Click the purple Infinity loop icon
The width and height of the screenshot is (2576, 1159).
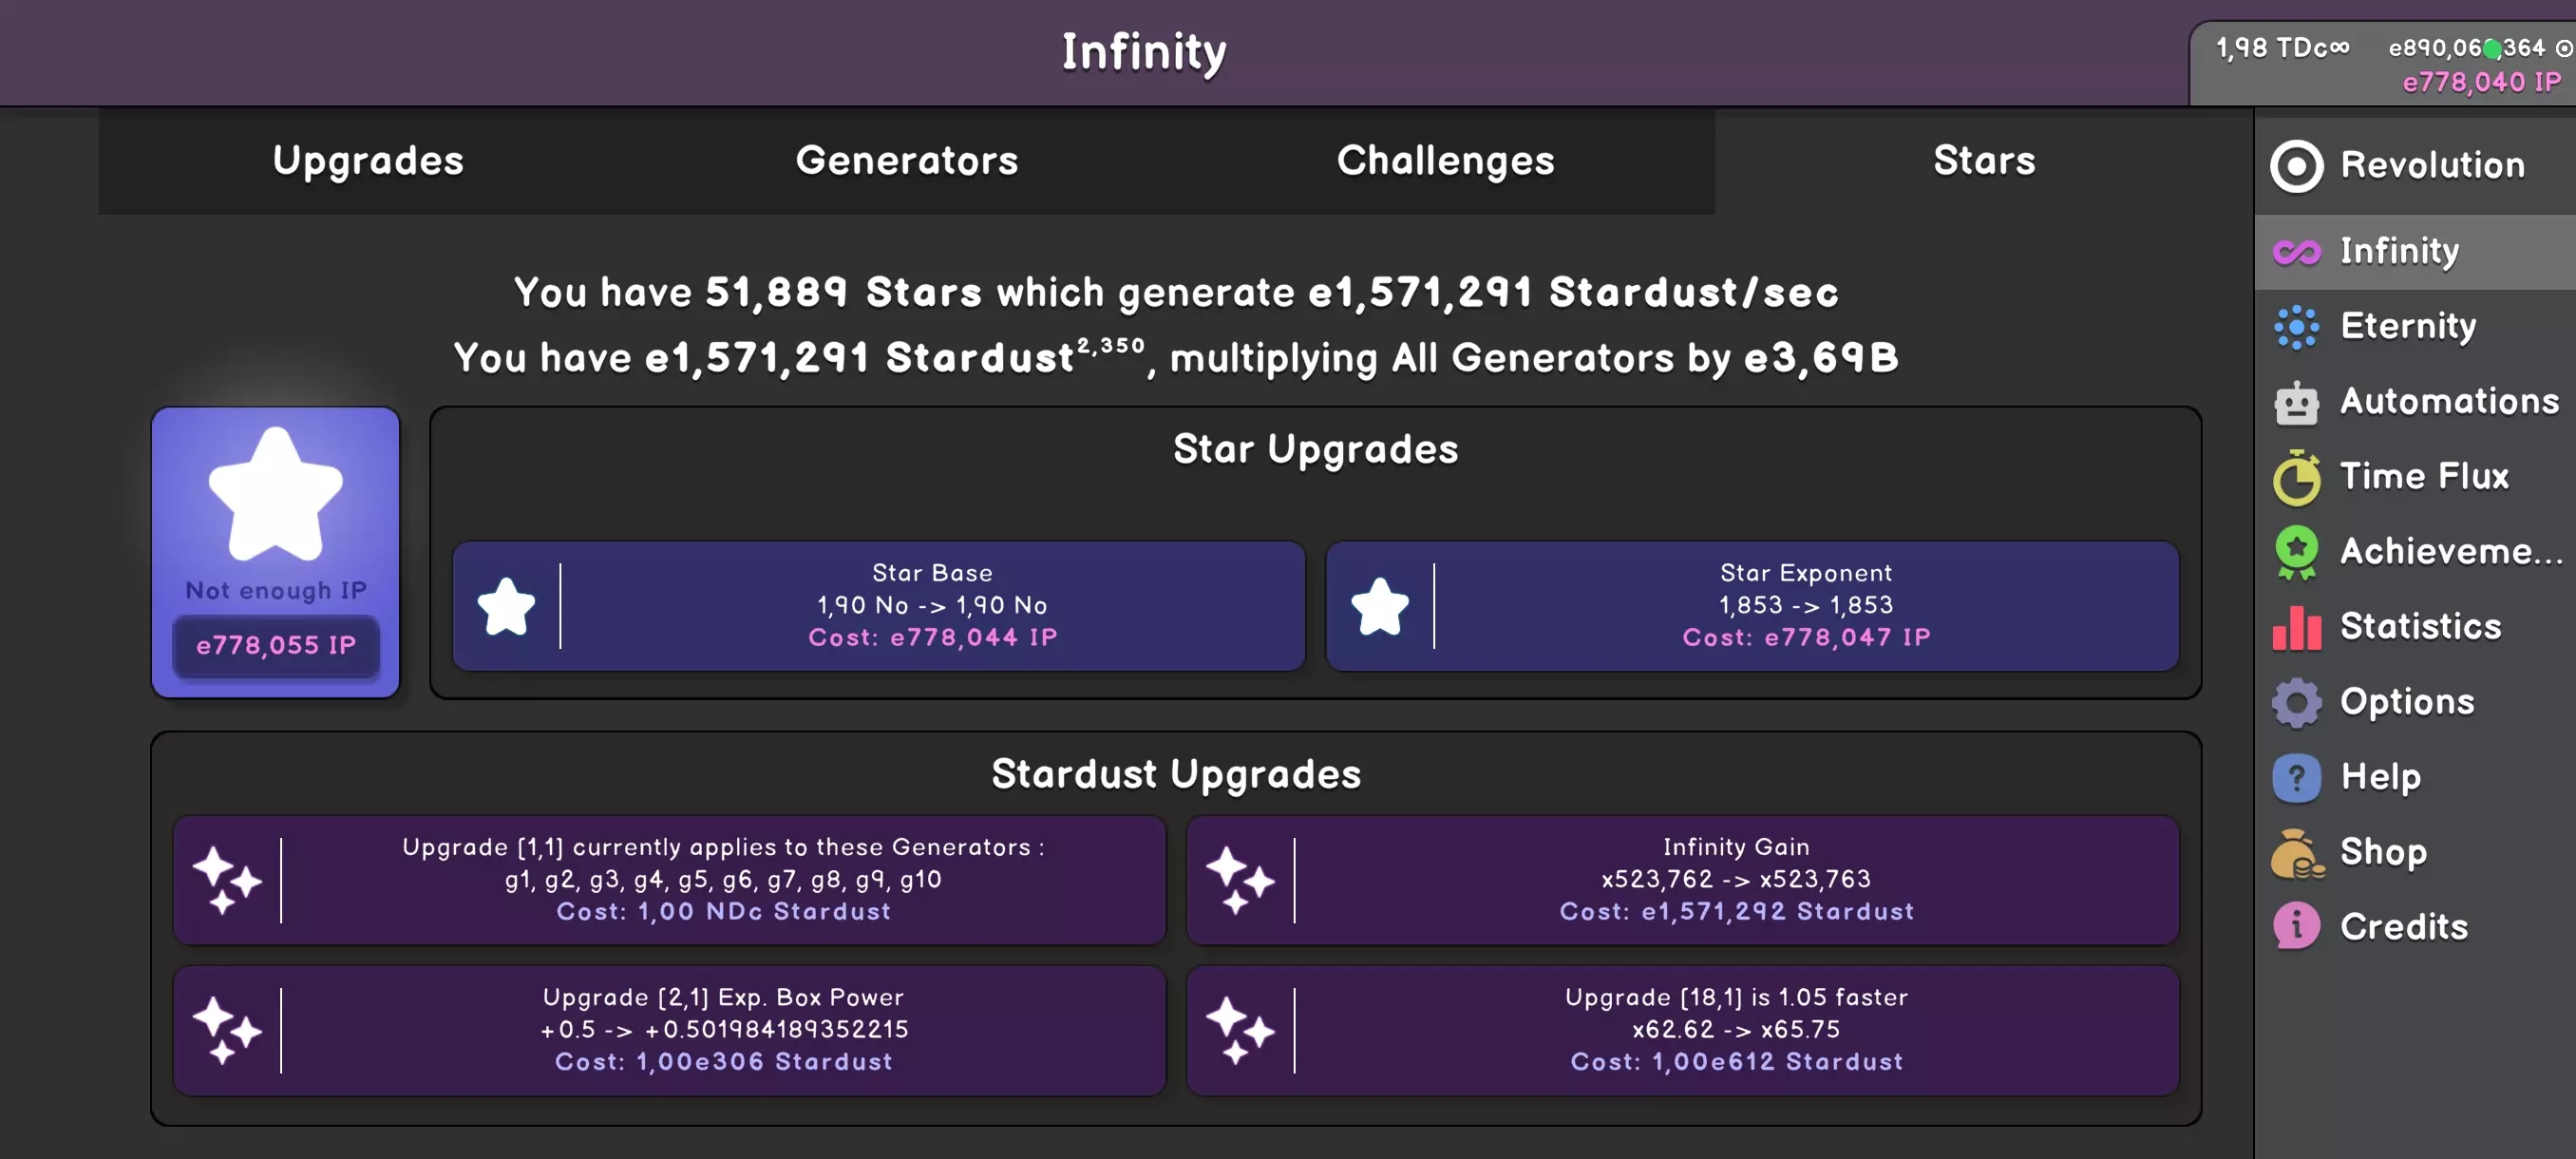pos(2296,252)
